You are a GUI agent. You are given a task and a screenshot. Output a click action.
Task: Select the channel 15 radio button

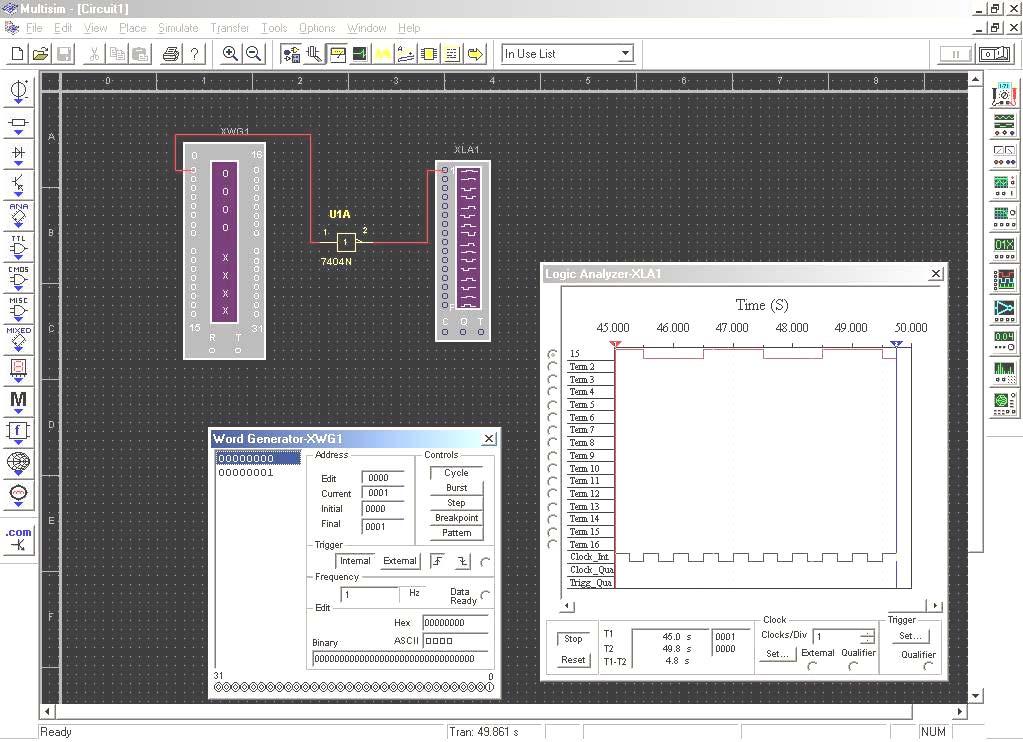click(553, 354)
